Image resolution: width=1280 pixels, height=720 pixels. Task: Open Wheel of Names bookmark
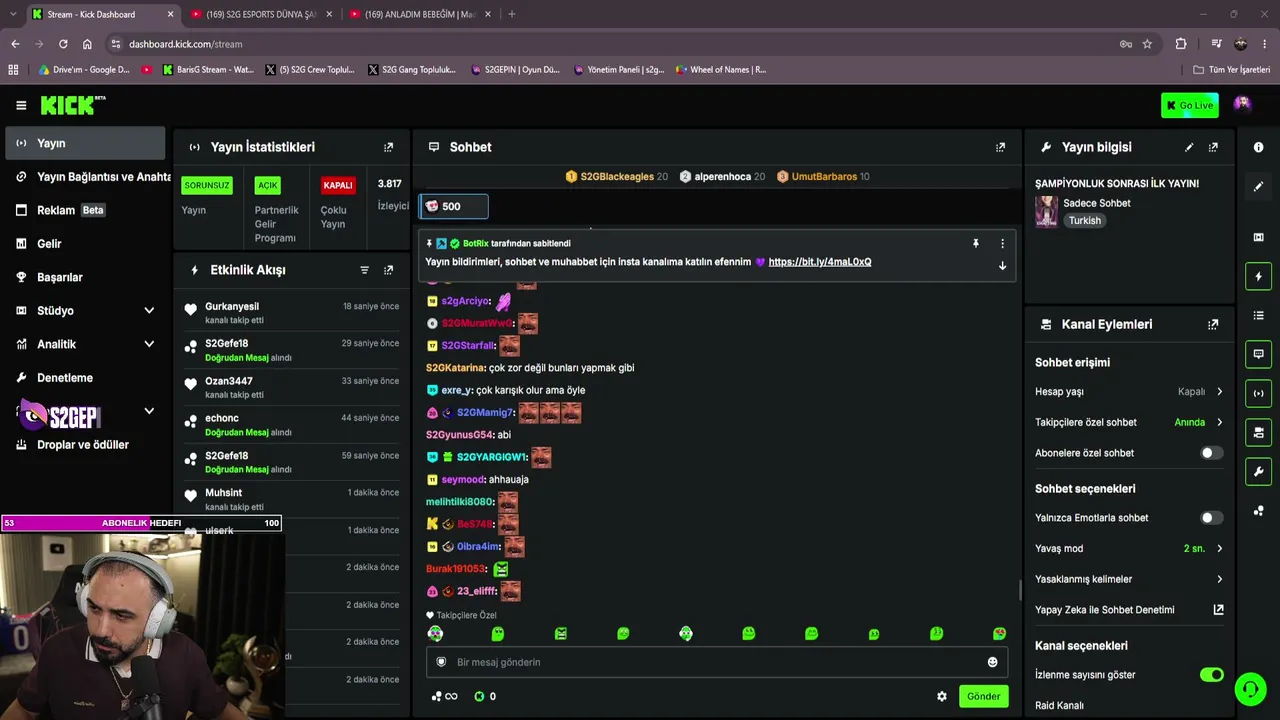pyautogui.click(x=720, y=70)
